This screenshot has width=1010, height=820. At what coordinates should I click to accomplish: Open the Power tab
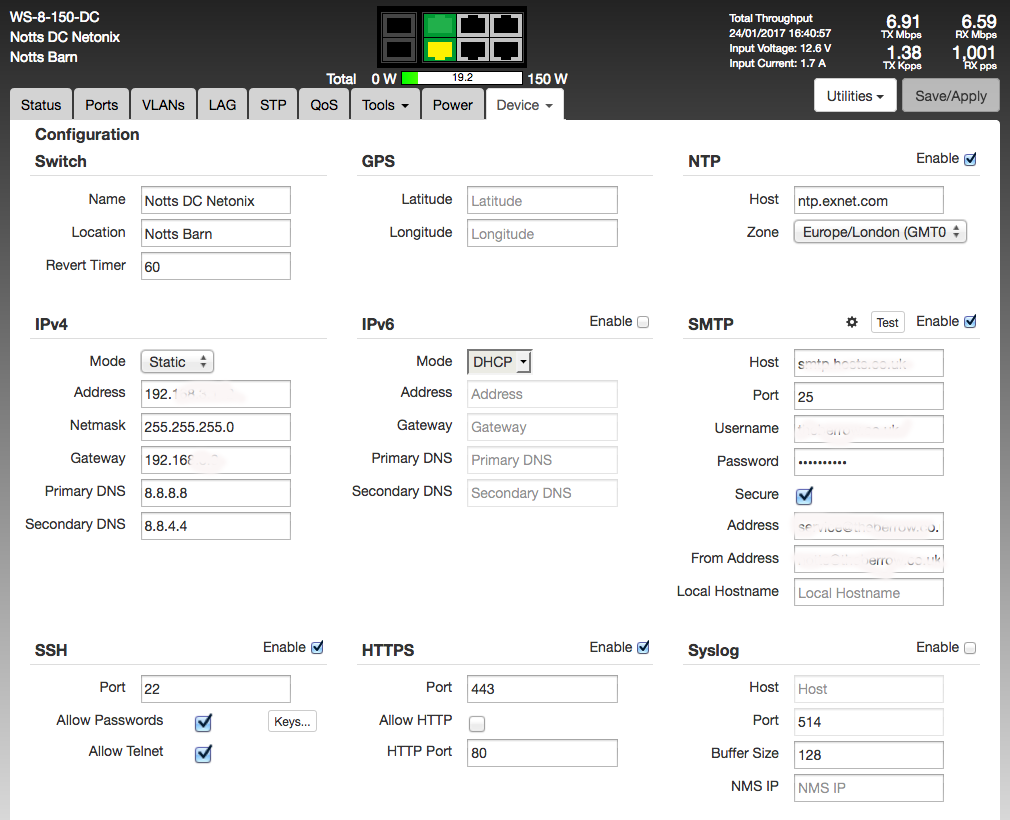[x=452, y=105]
